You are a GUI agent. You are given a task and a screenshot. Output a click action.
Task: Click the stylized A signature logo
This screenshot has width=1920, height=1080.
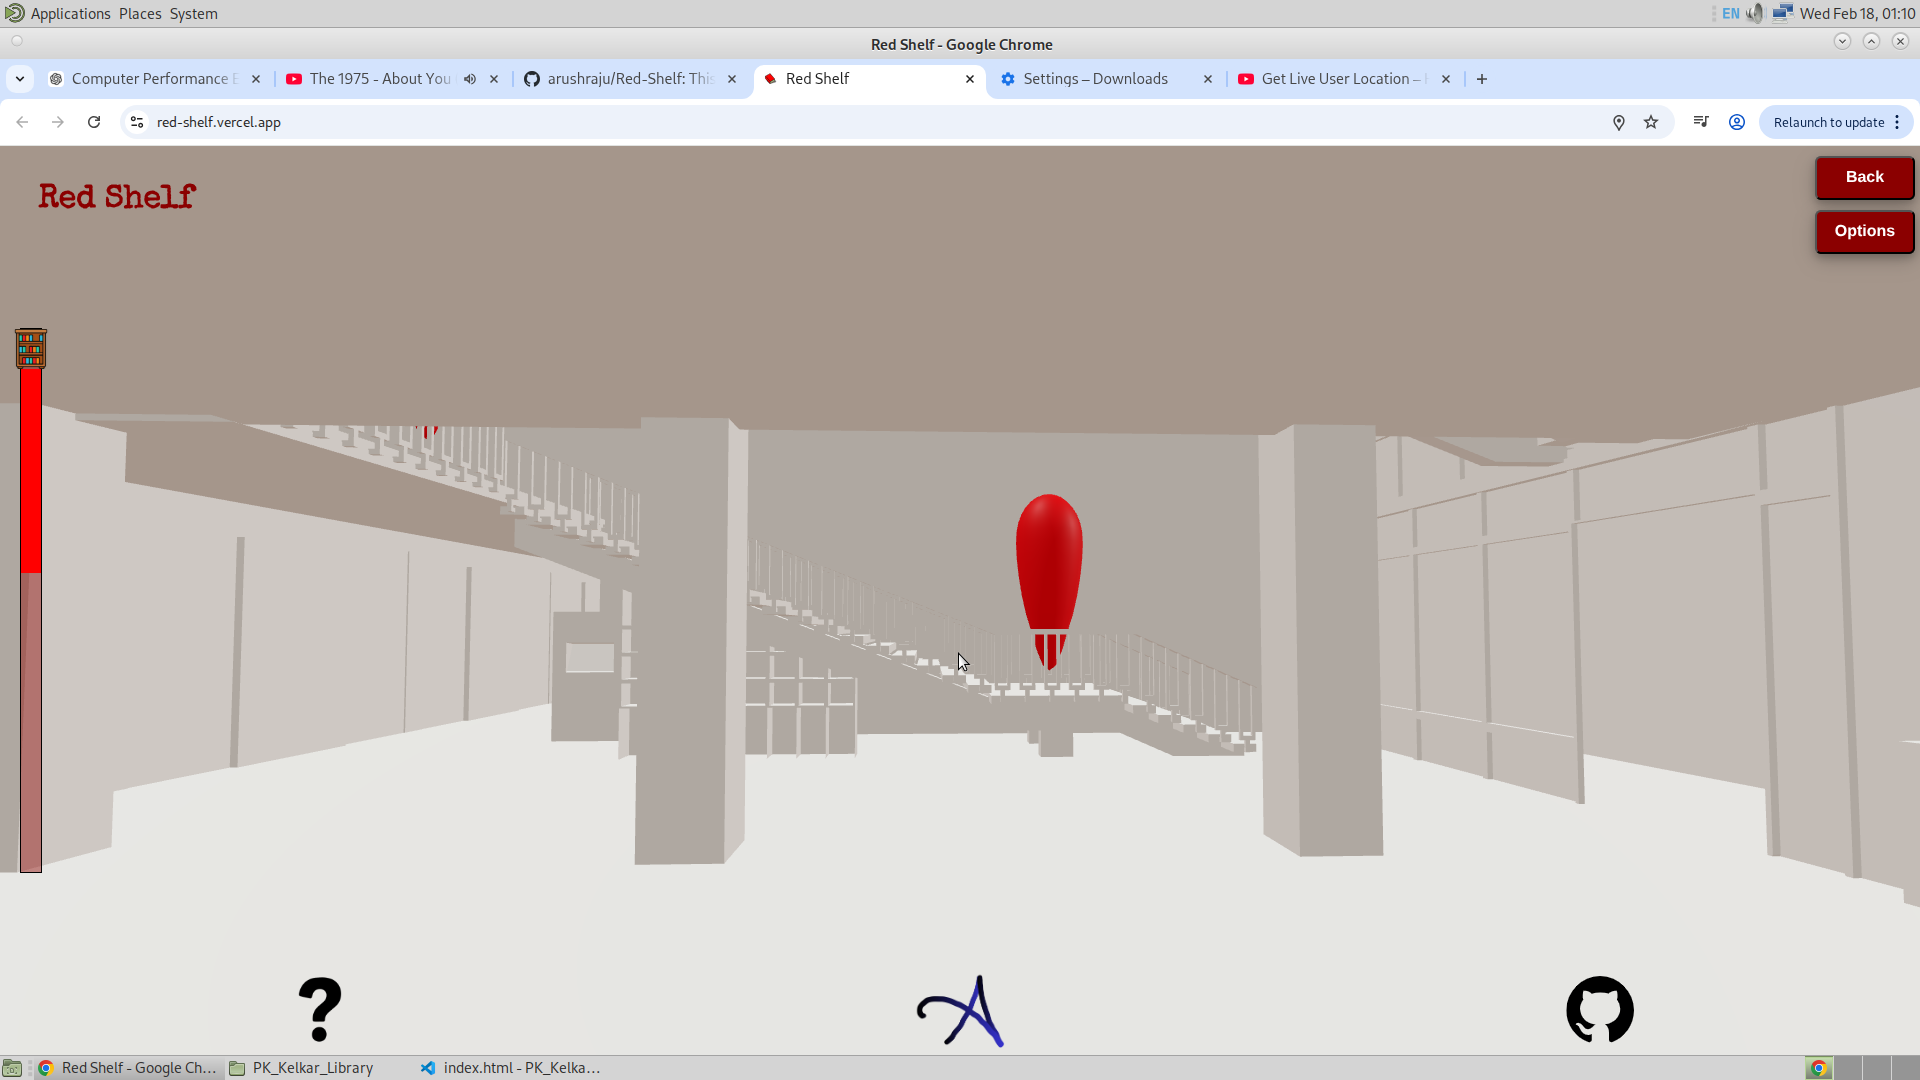pos(960,1012)
